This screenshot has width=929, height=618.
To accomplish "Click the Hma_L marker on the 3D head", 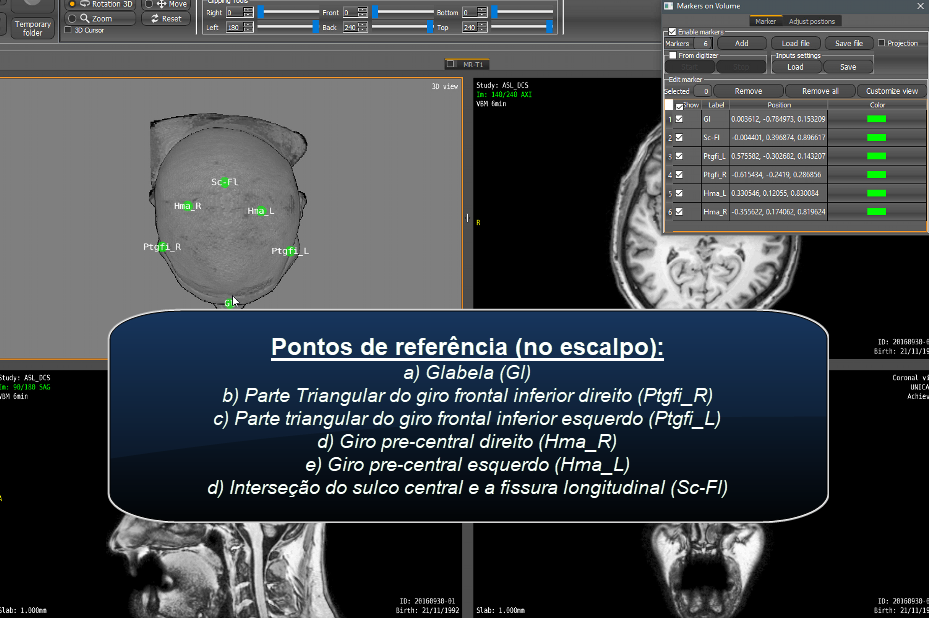I will click(261, 211).
